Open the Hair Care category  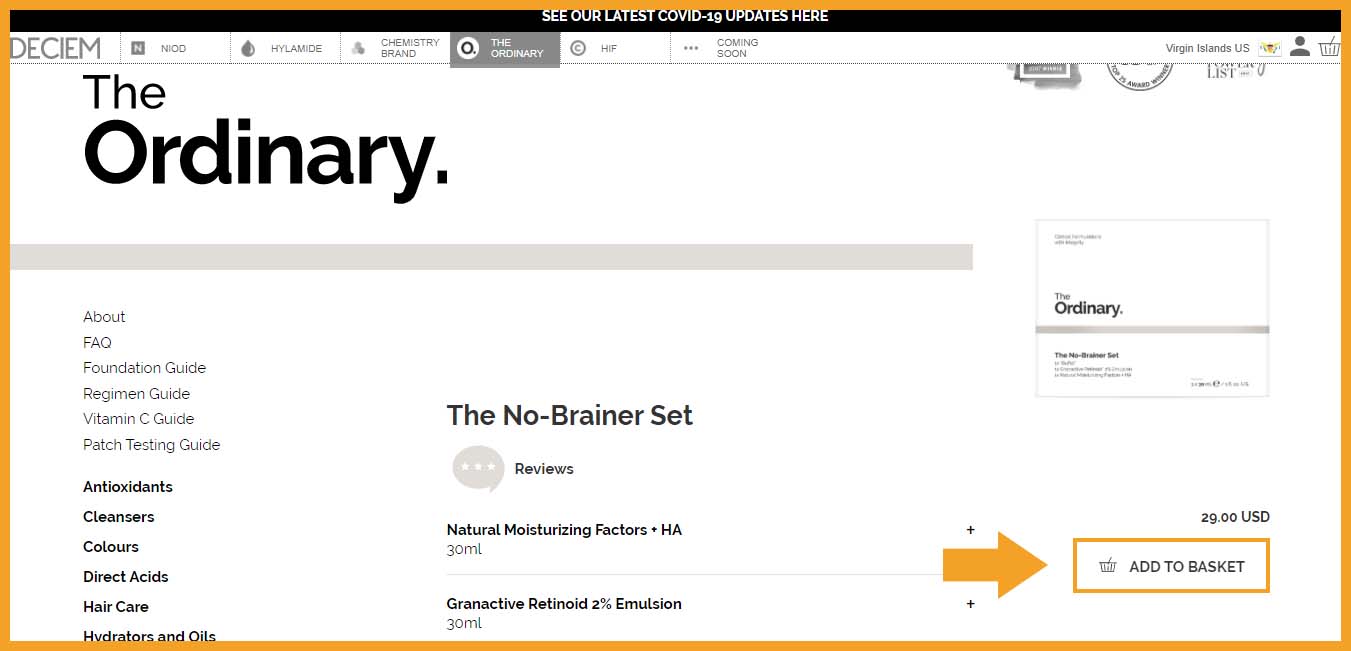tap(115, 607)
